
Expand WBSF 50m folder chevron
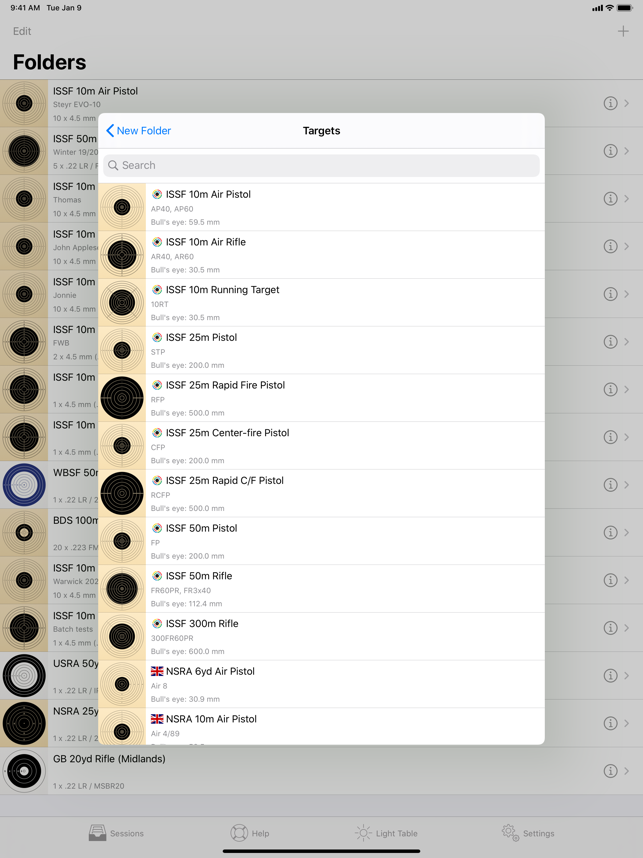click(627, 484)
